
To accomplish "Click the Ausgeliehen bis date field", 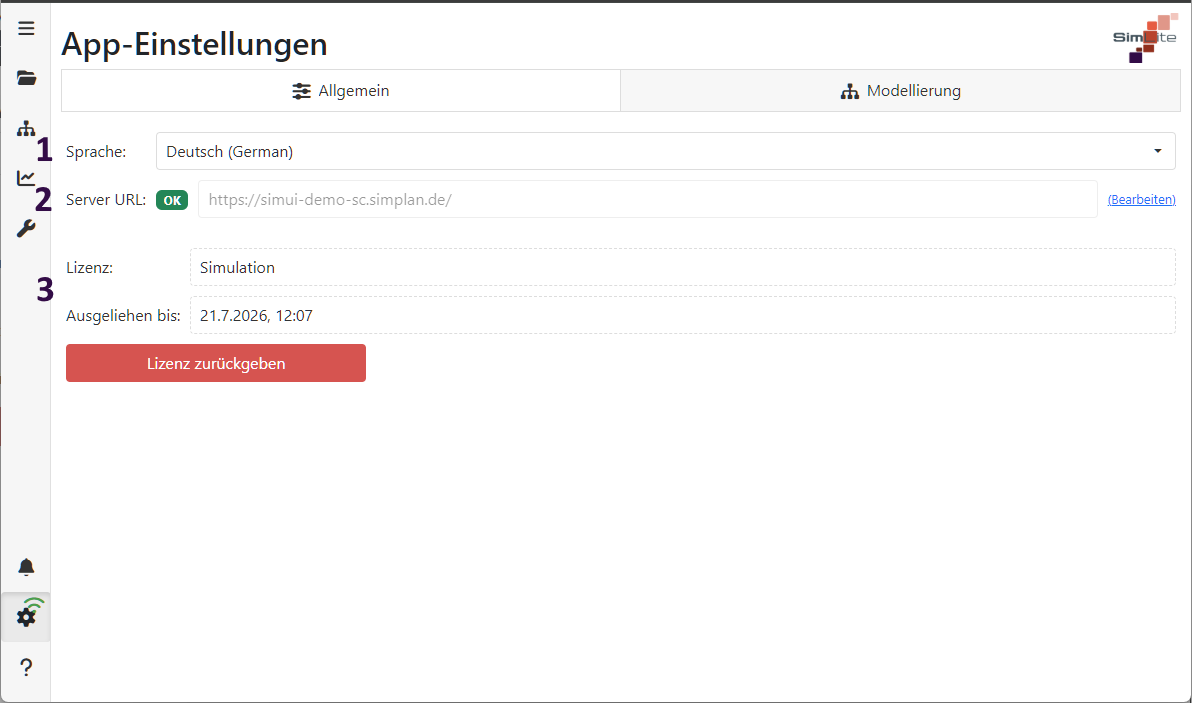I will click(683, 315).
